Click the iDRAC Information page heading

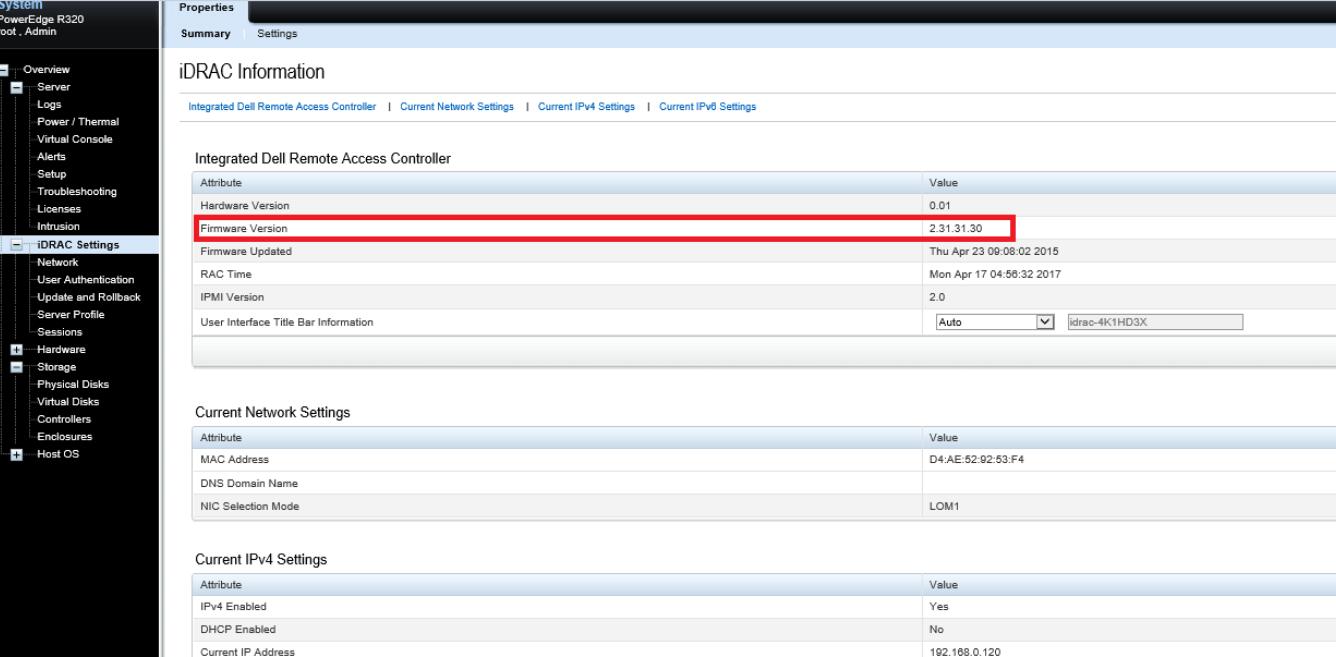pyautogui.click(x=252, y=72)
